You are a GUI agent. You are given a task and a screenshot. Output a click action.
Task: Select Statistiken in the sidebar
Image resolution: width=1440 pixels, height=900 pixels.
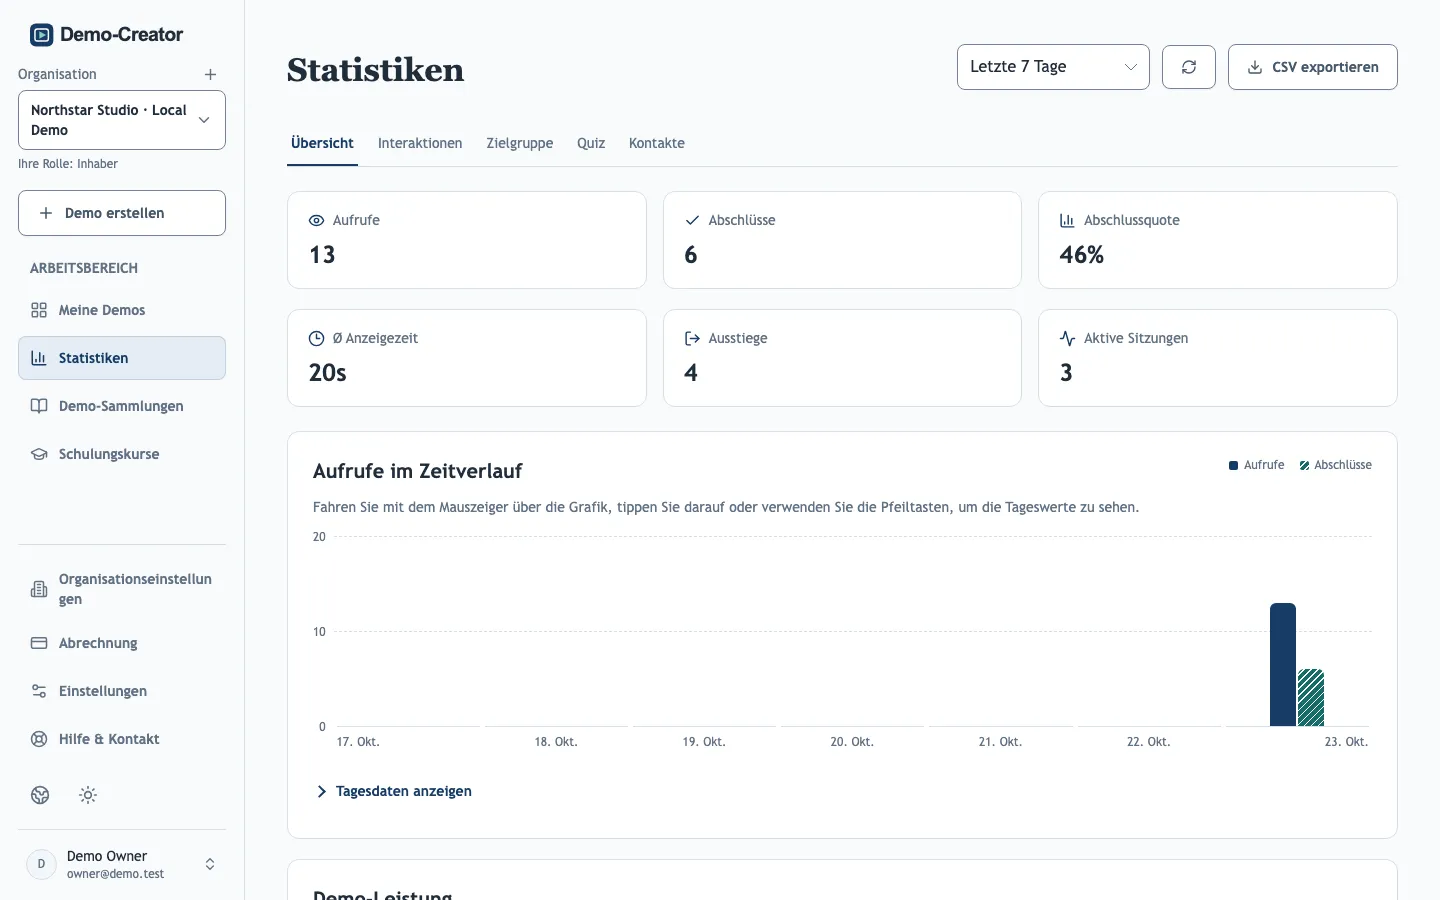122,358
